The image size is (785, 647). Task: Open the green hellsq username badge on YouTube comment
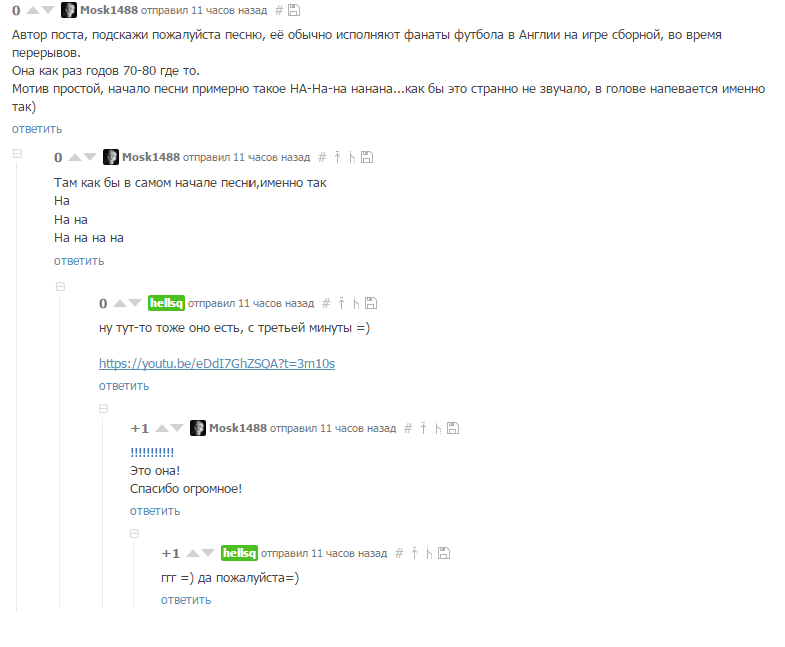coord(166,303)
